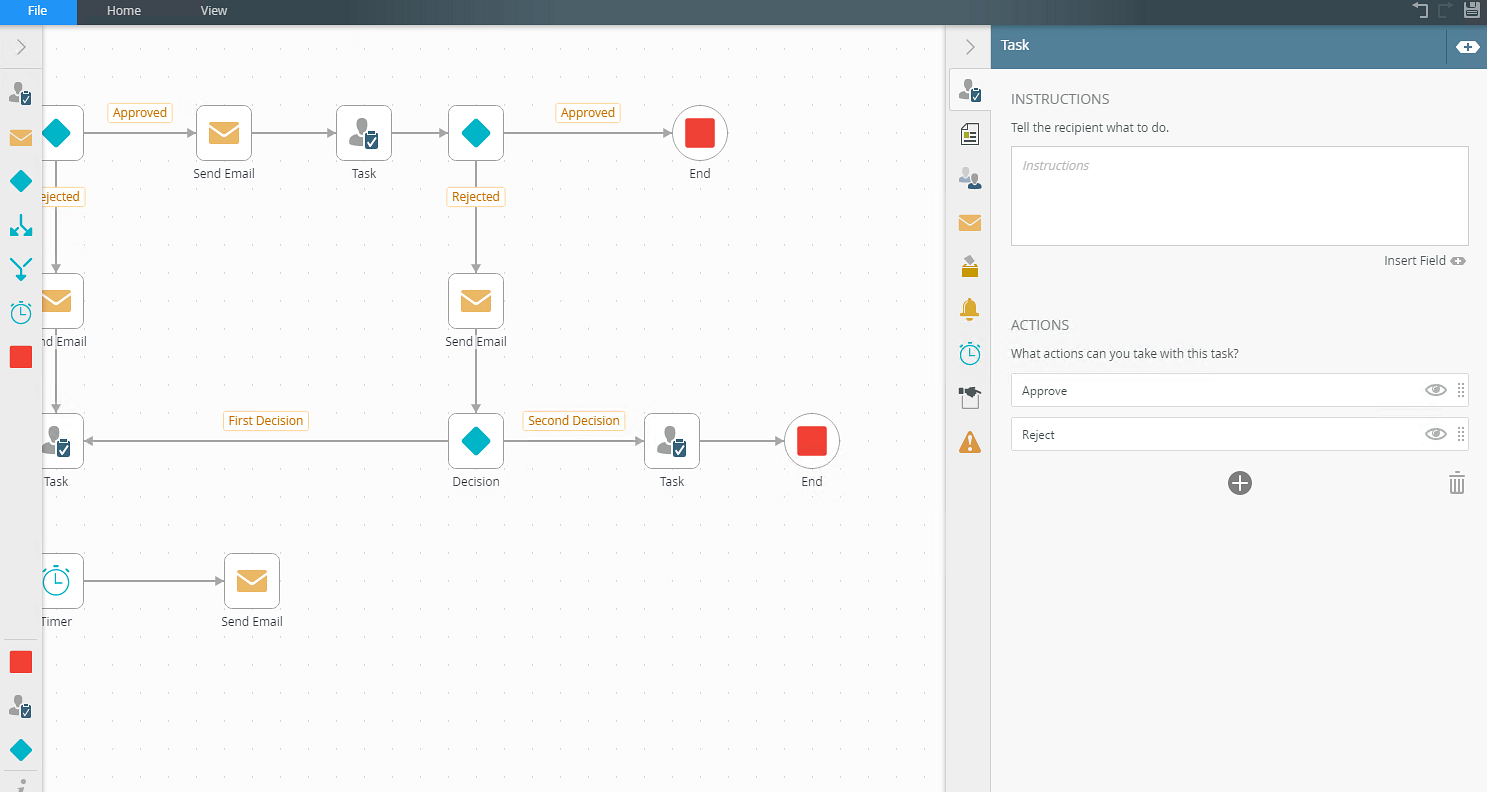The image size is (1487, 792).
Task: Open the warning triangle tab in Task panel
Action: [x=968, y=442]
